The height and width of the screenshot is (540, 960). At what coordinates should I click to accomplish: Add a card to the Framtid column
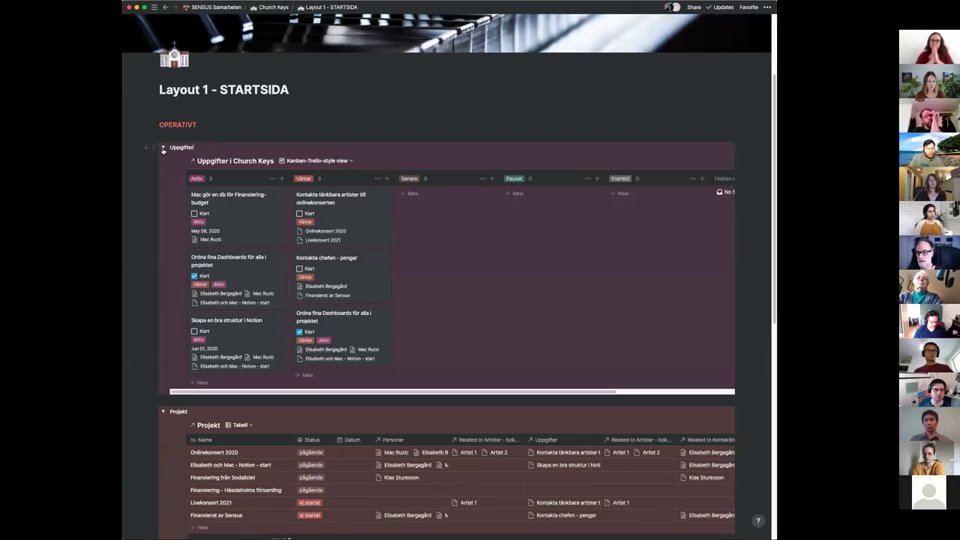coord(703,179)
